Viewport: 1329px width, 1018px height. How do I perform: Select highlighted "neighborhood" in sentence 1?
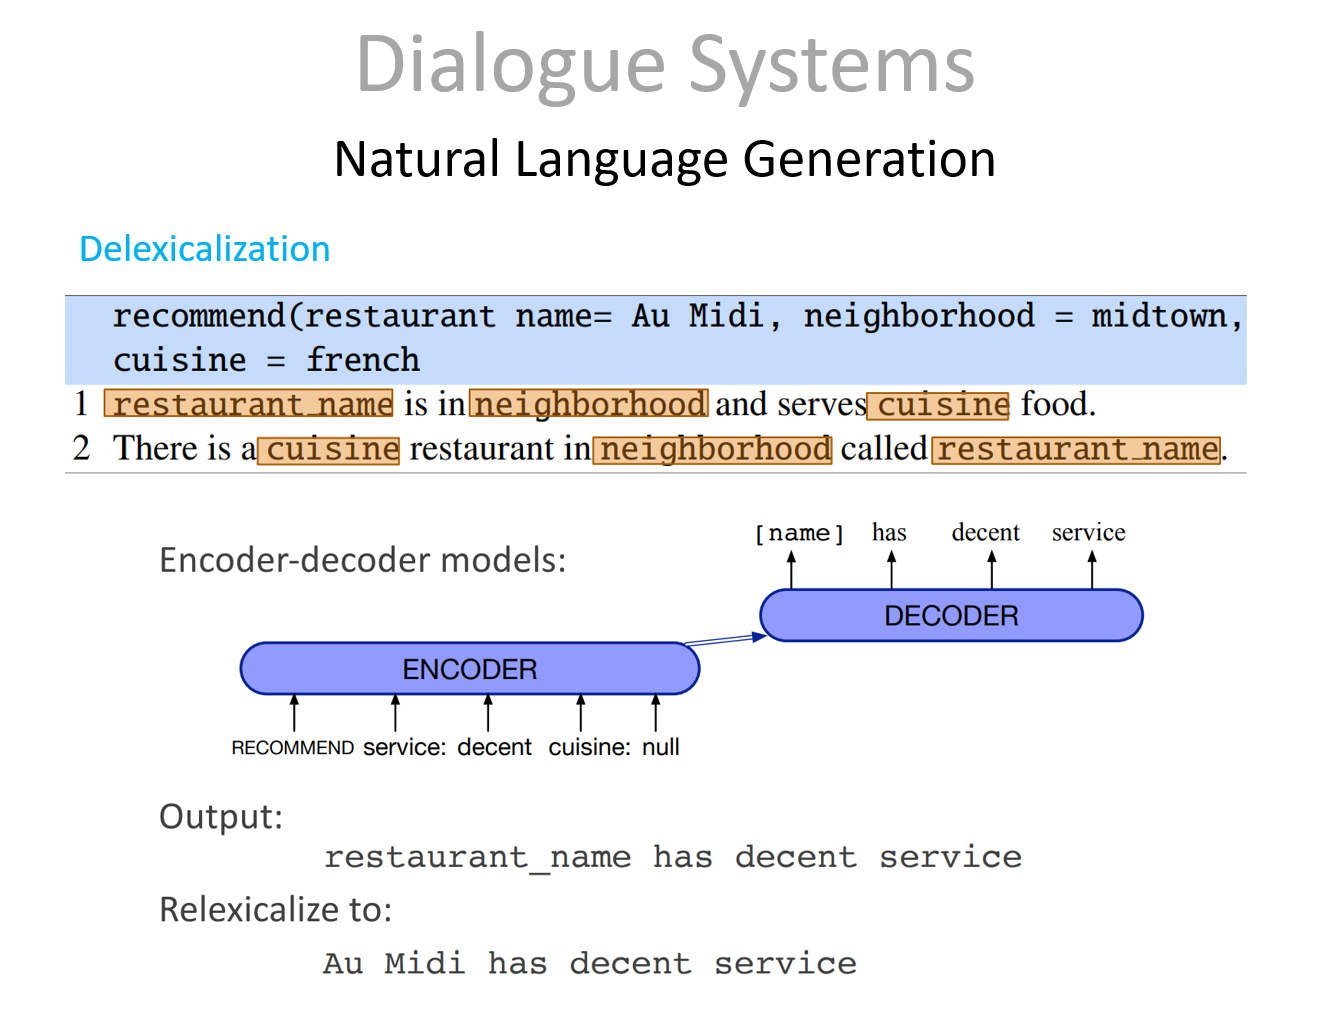(589, 404)
